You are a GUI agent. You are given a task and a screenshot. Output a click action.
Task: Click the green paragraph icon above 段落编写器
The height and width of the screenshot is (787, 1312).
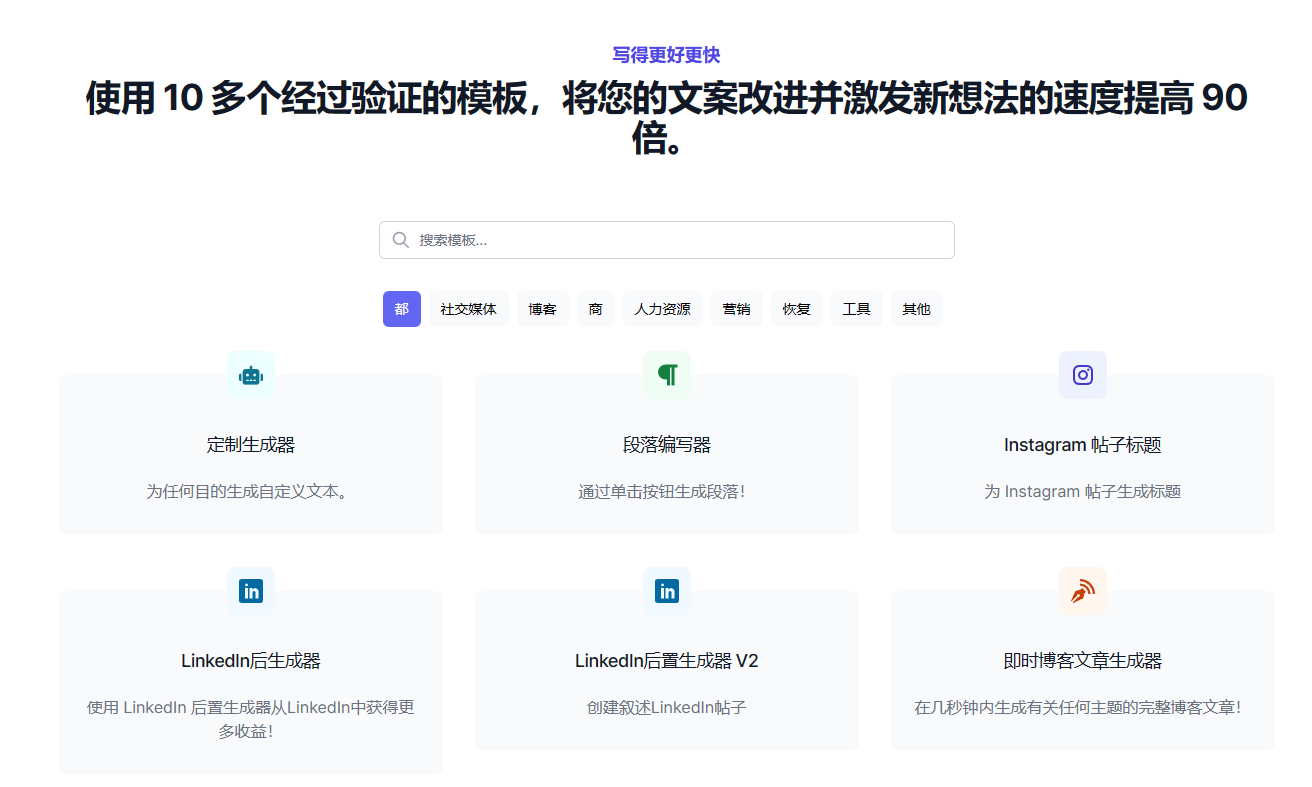(x=667, y=375)
